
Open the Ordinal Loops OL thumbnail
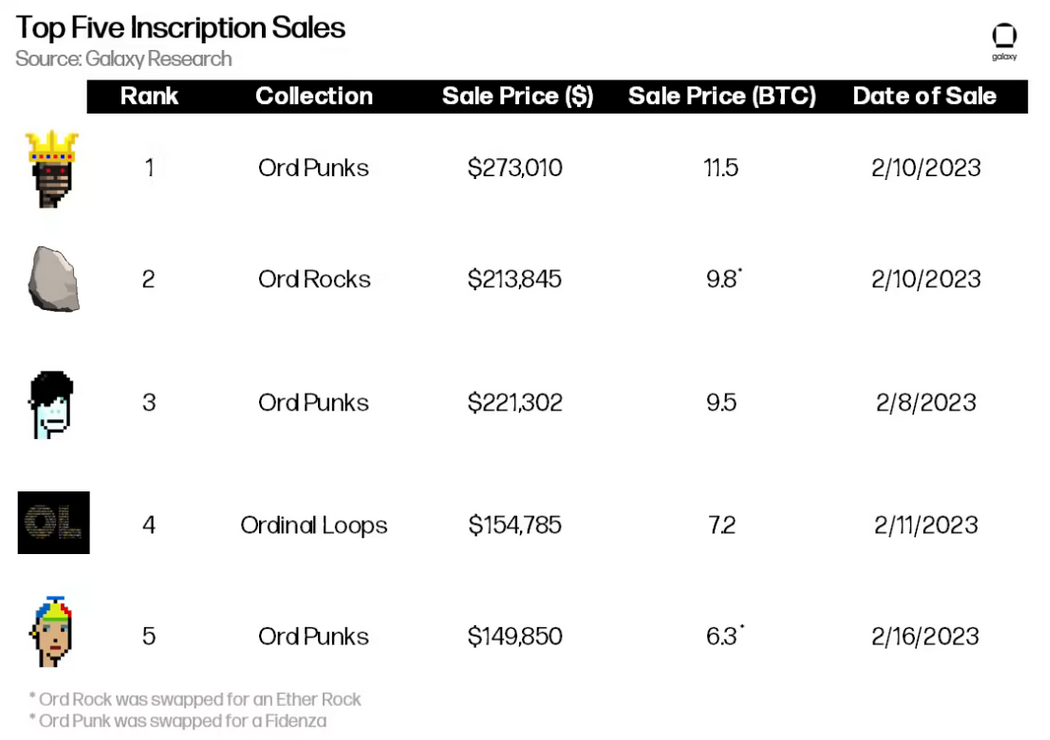(x=54, y=522)
